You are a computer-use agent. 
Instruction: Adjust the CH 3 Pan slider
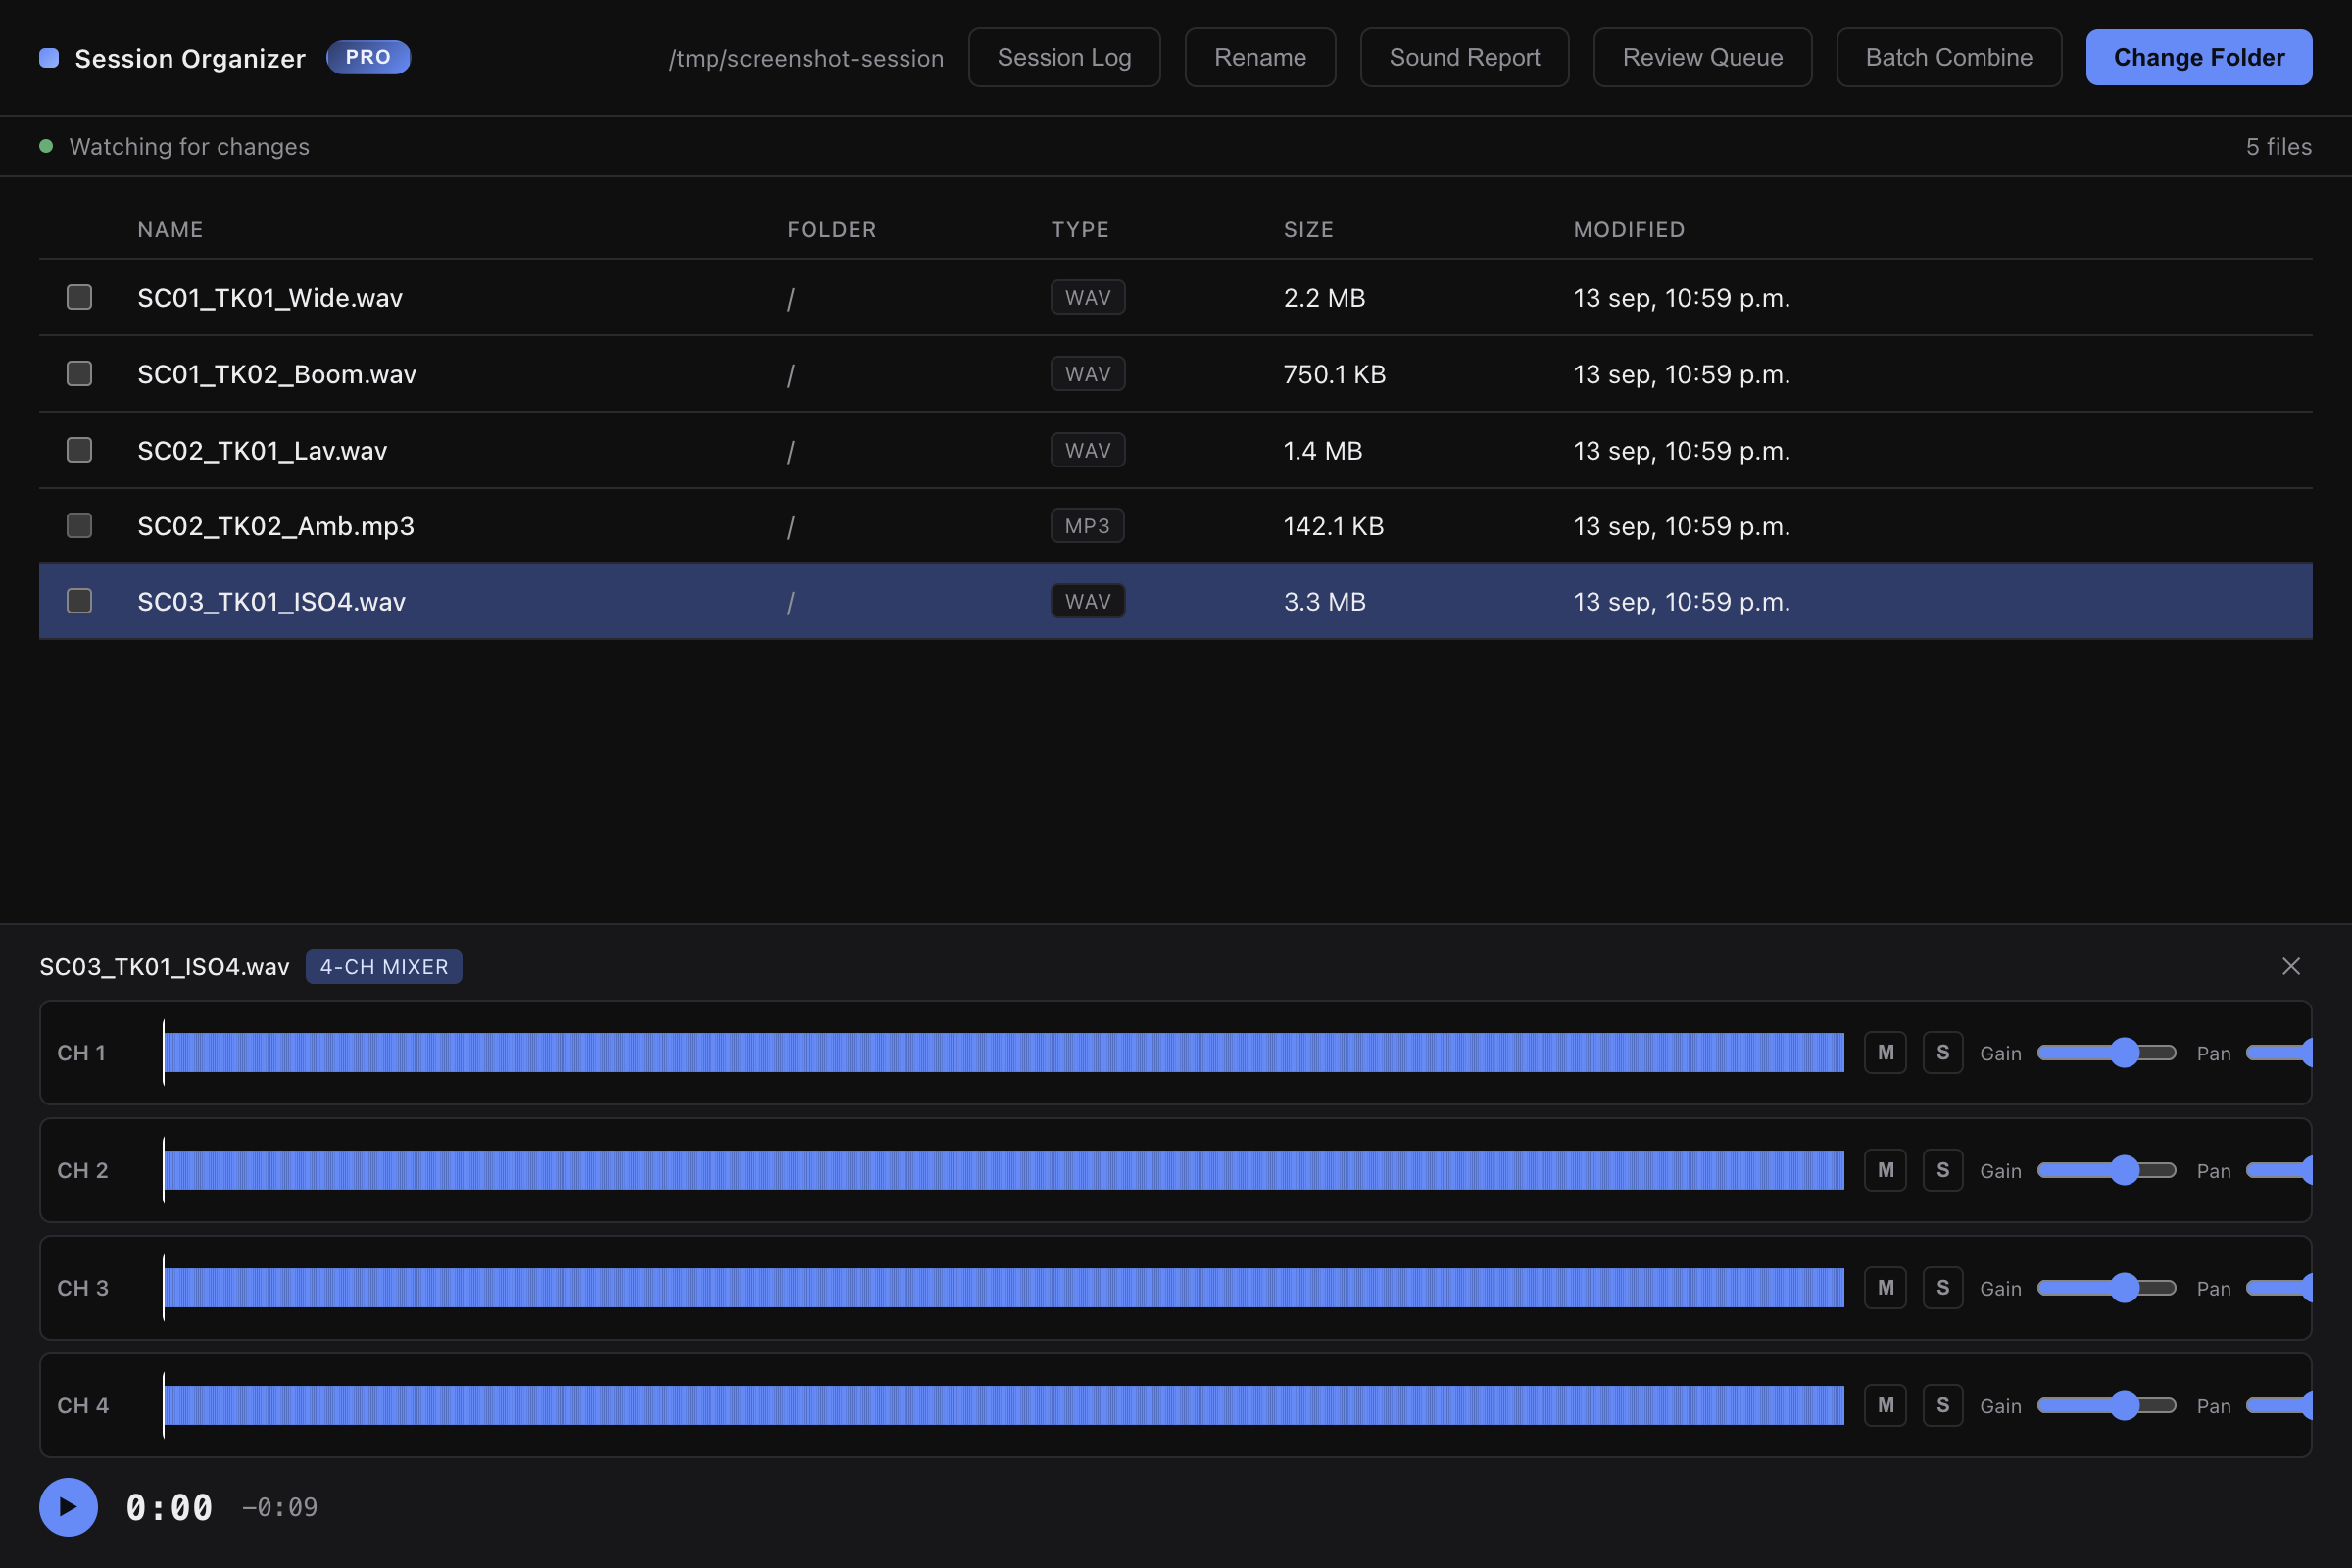point(2279,1288)
